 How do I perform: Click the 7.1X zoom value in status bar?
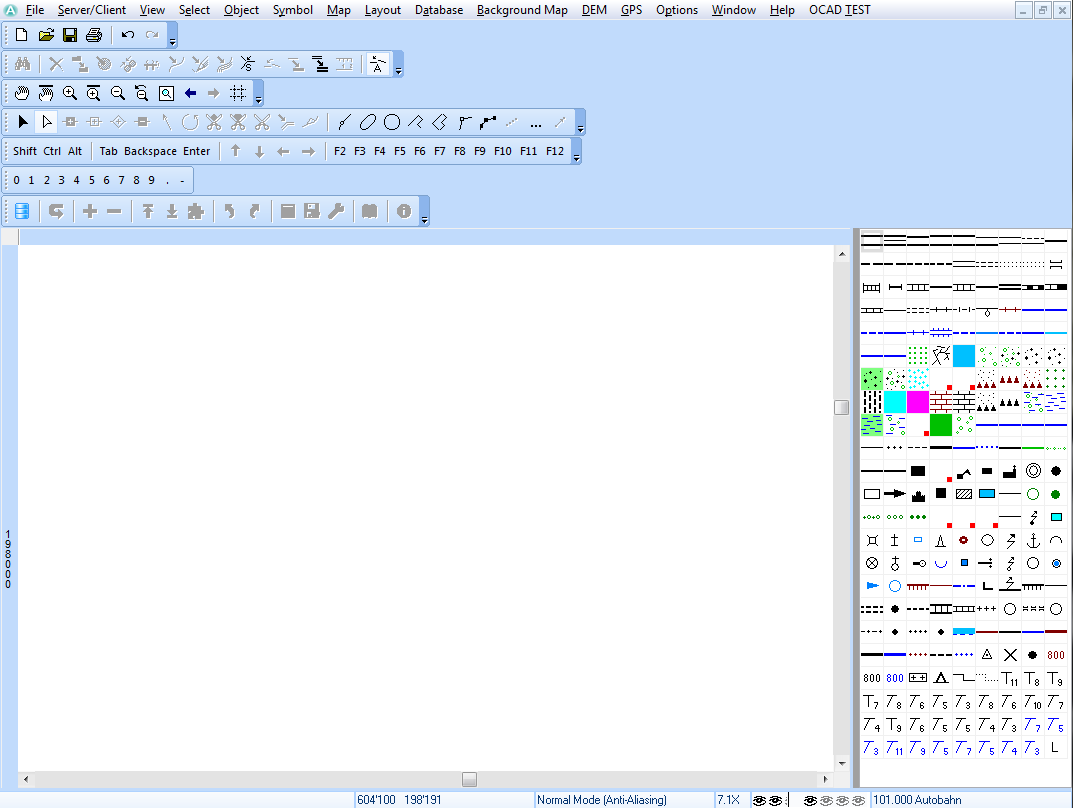point(728,800)
